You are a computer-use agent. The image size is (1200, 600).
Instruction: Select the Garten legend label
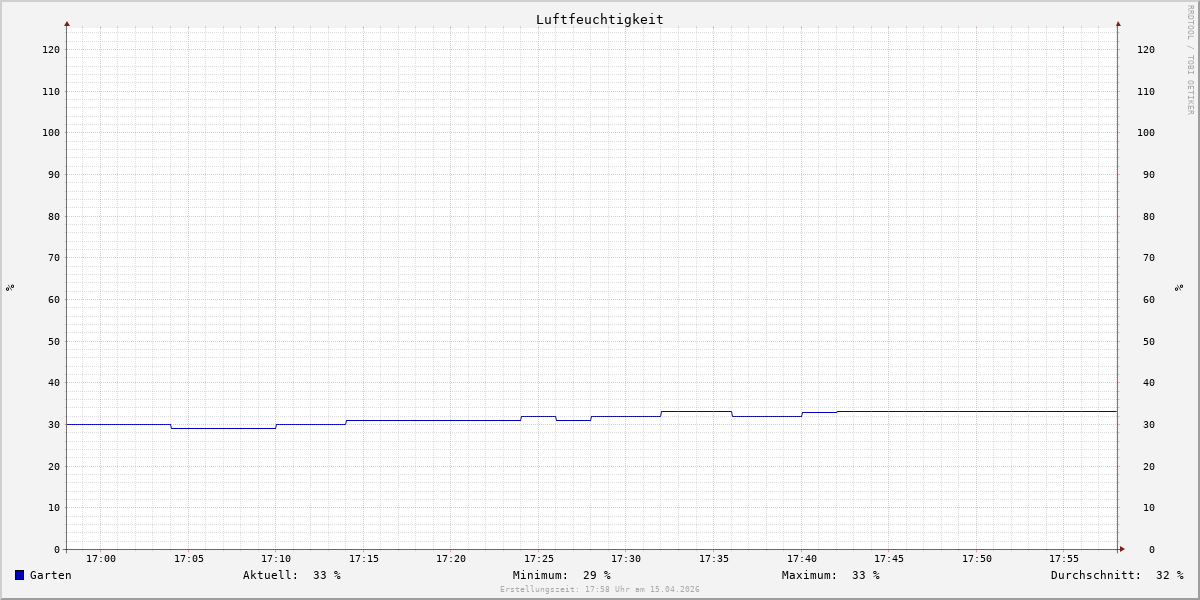pos(51,575)
